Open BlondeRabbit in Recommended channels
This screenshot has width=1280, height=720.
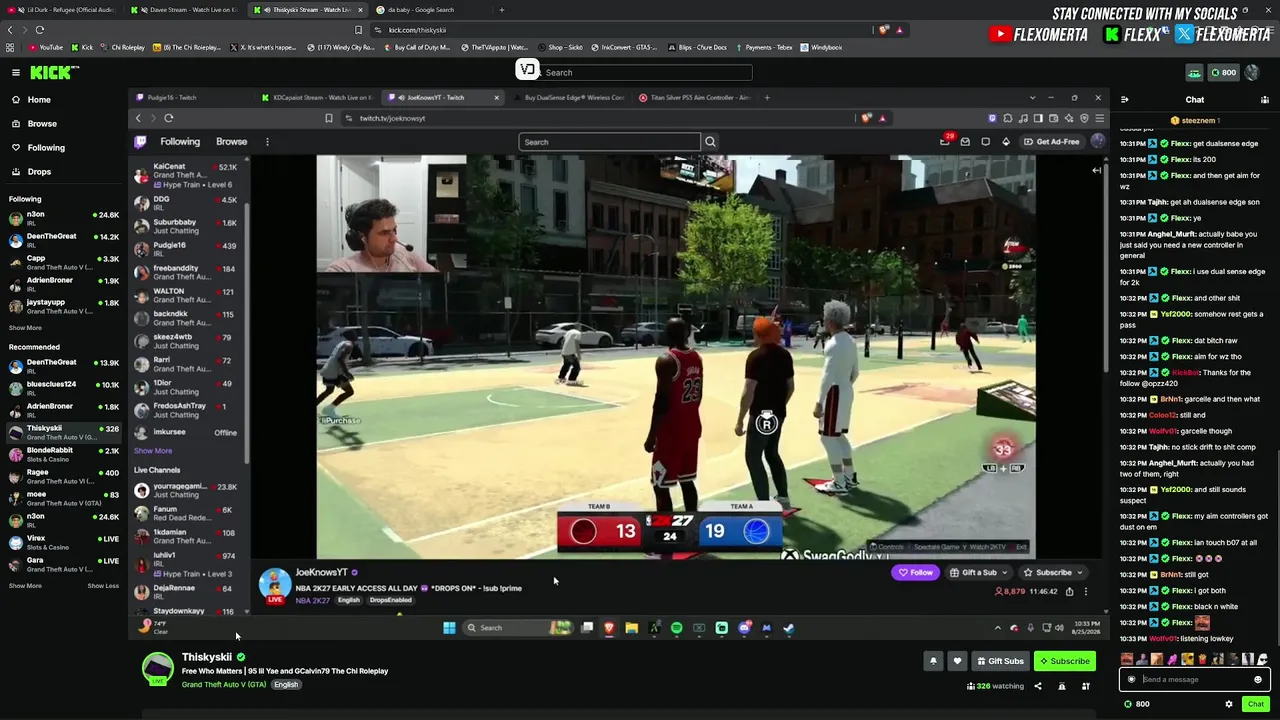(63, 454)
